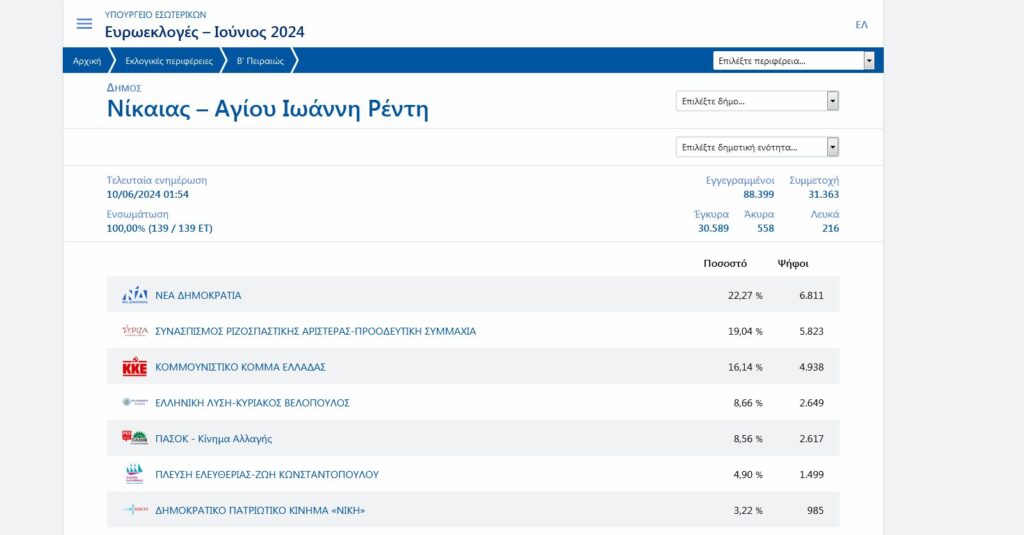
Task: Click the 5.823 votes value
Action: click(x=811, y=331)
